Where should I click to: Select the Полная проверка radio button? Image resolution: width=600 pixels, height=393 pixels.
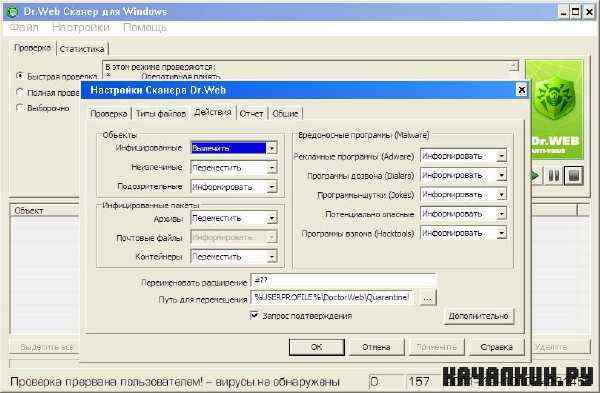[x=20, y=92]
